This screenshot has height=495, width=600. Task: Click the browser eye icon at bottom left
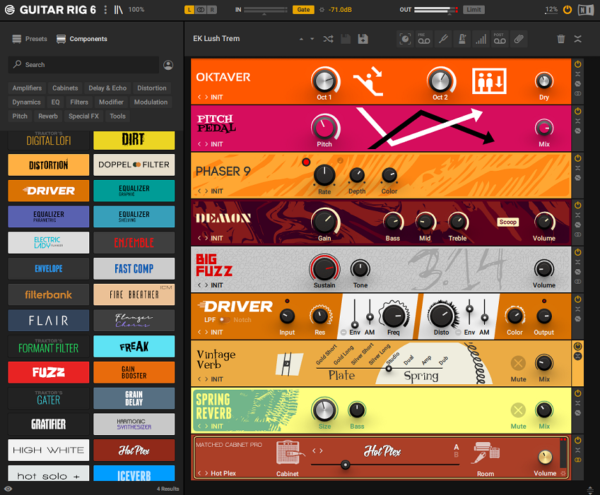point(8,488)
